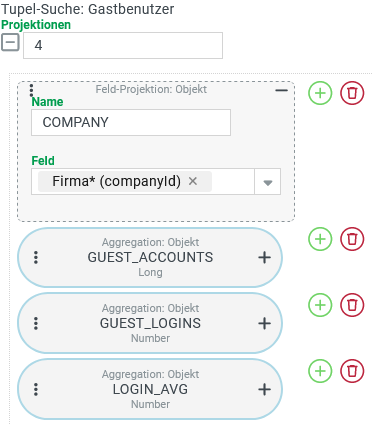This screenshot has height=425, width=372.
Task: Grab the GUEST_ACCOUNTS drag handle dots
Action: [x=36, y=257]
